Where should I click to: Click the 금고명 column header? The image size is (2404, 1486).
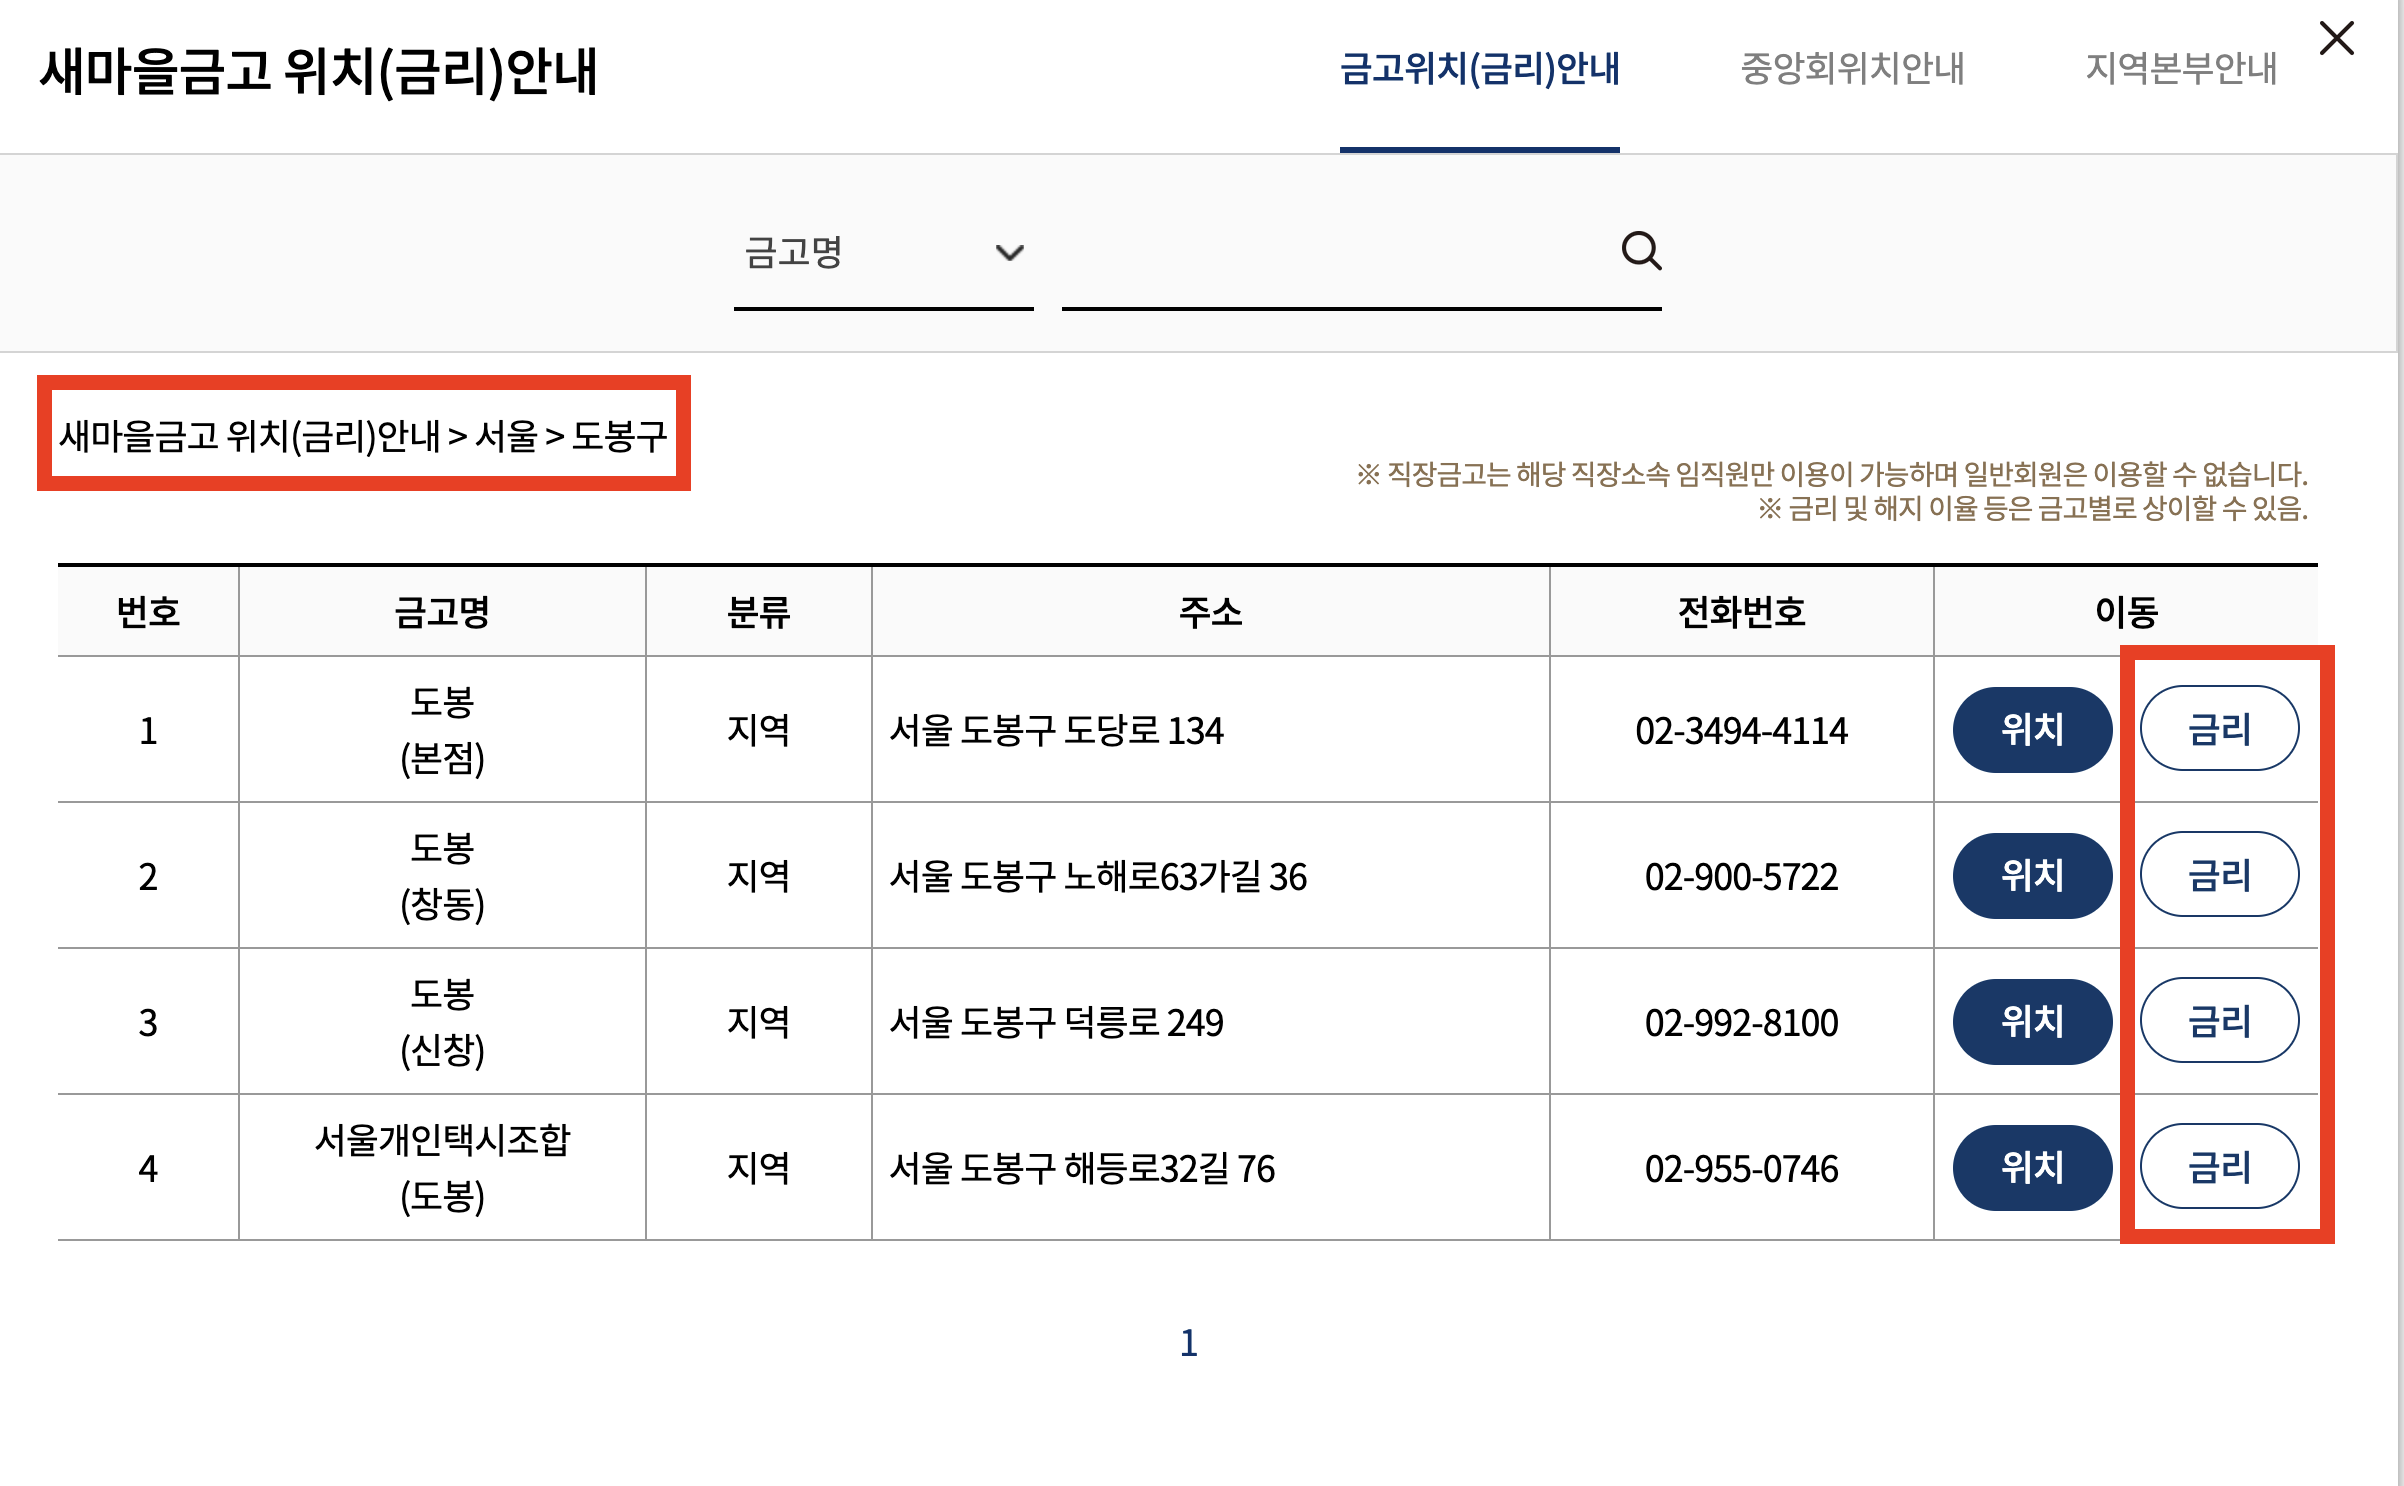click(x=442, y=612)
